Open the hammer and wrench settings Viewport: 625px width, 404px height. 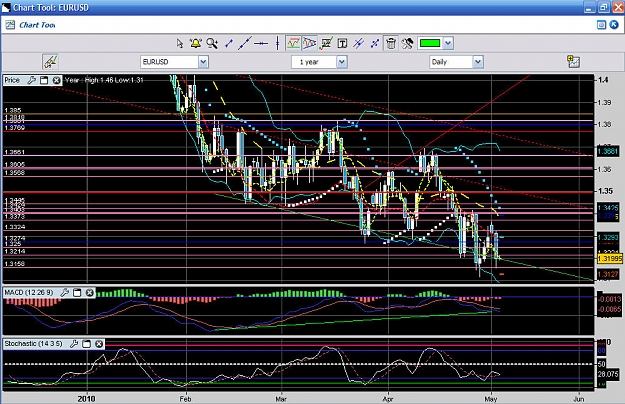click(407, 43)
